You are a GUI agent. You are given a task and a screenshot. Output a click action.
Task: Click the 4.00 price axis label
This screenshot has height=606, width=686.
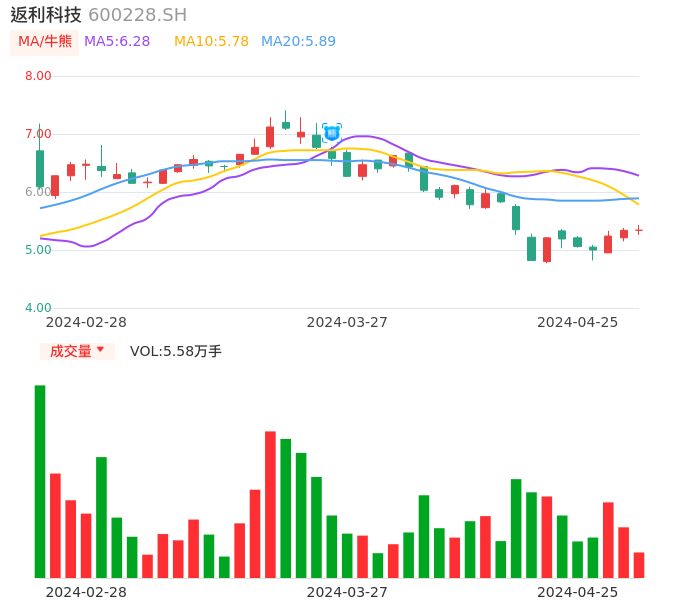(x=38, y=308)
